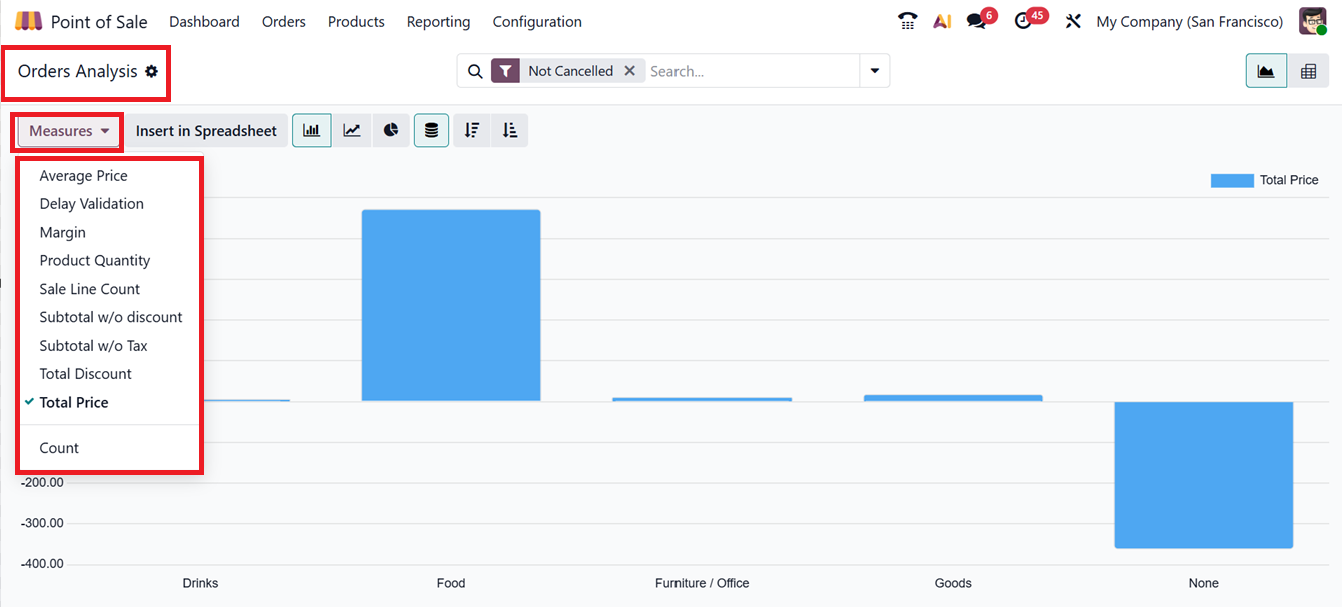Click the Insert in Spreadsheet button

pos(206,131)
